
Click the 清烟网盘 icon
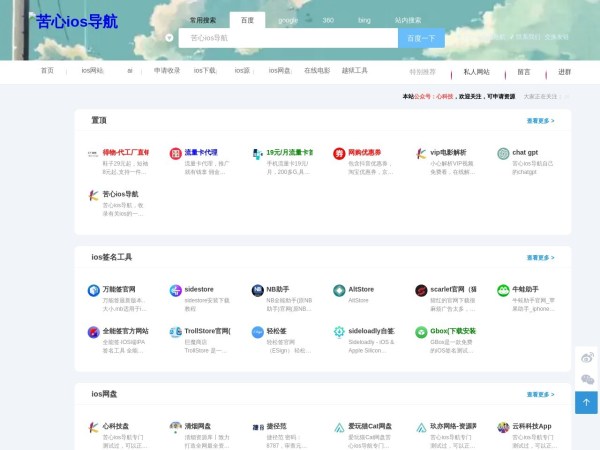pyautogui.click(x=175, y=427)
